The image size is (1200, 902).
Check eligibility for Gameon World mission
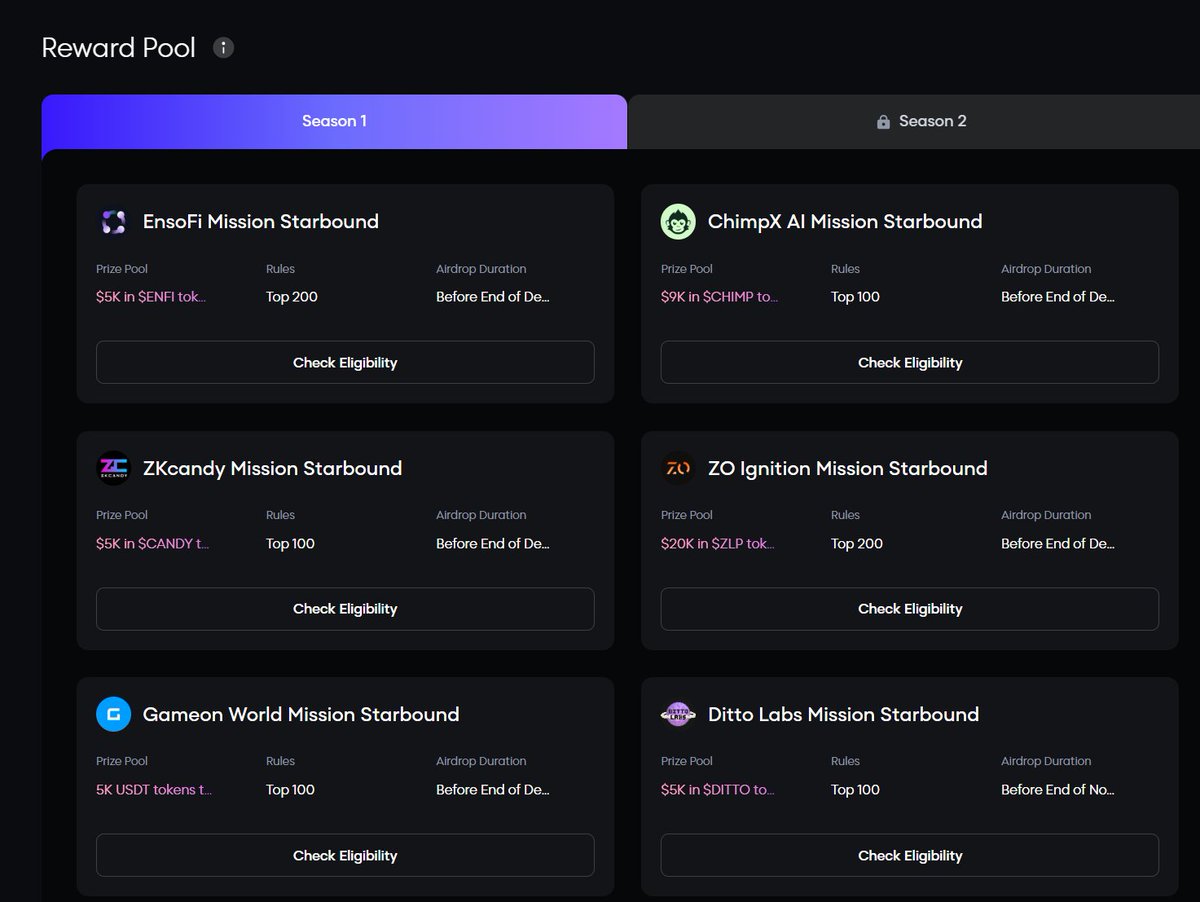(x=345, y=855)
